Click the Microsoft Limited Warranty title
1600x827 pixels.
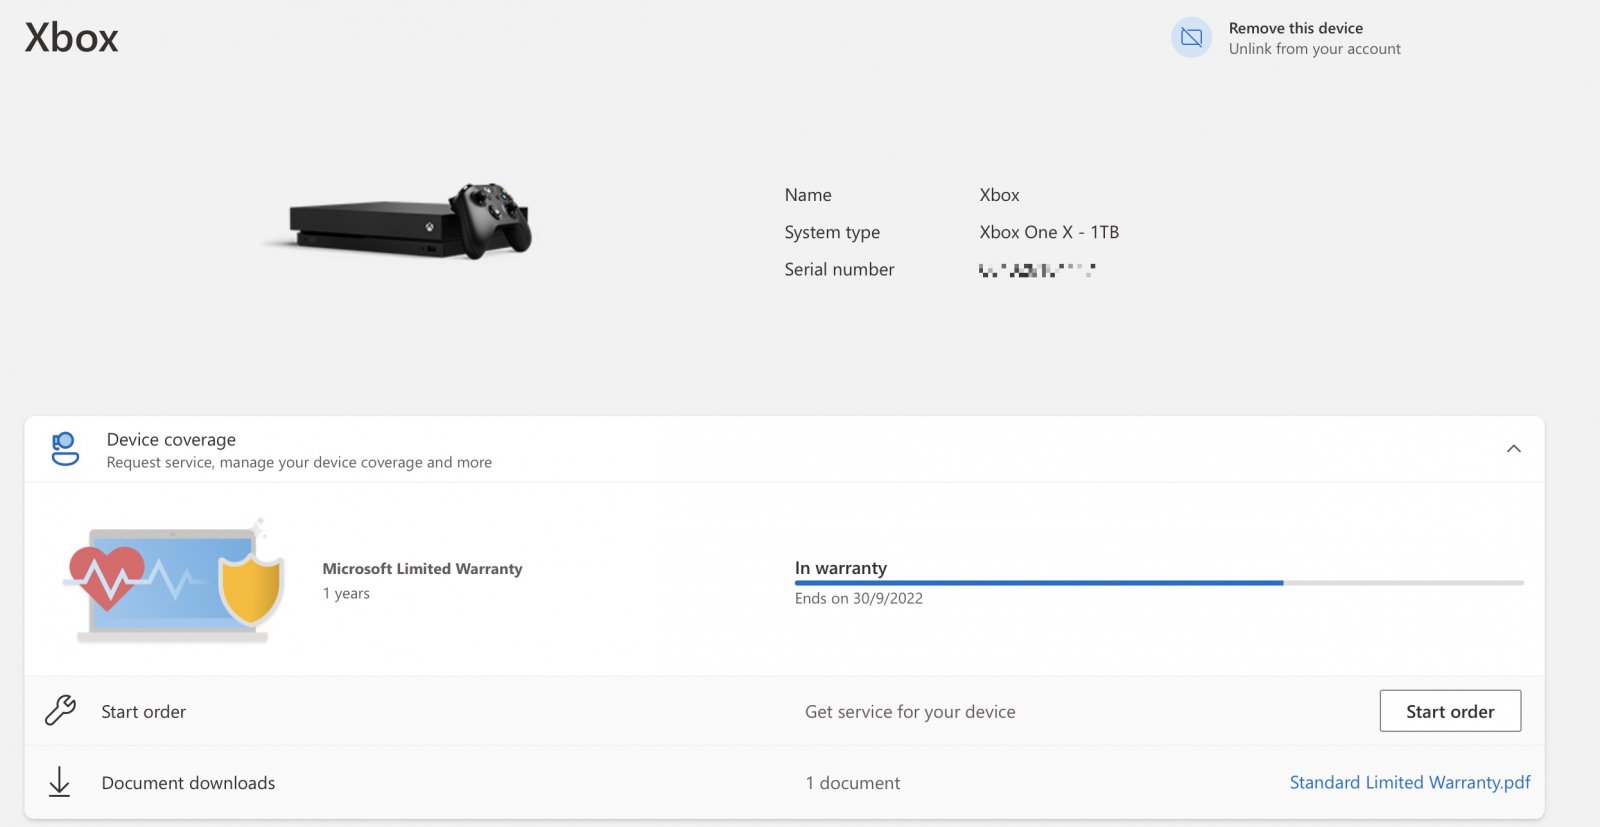coord(422,568)
